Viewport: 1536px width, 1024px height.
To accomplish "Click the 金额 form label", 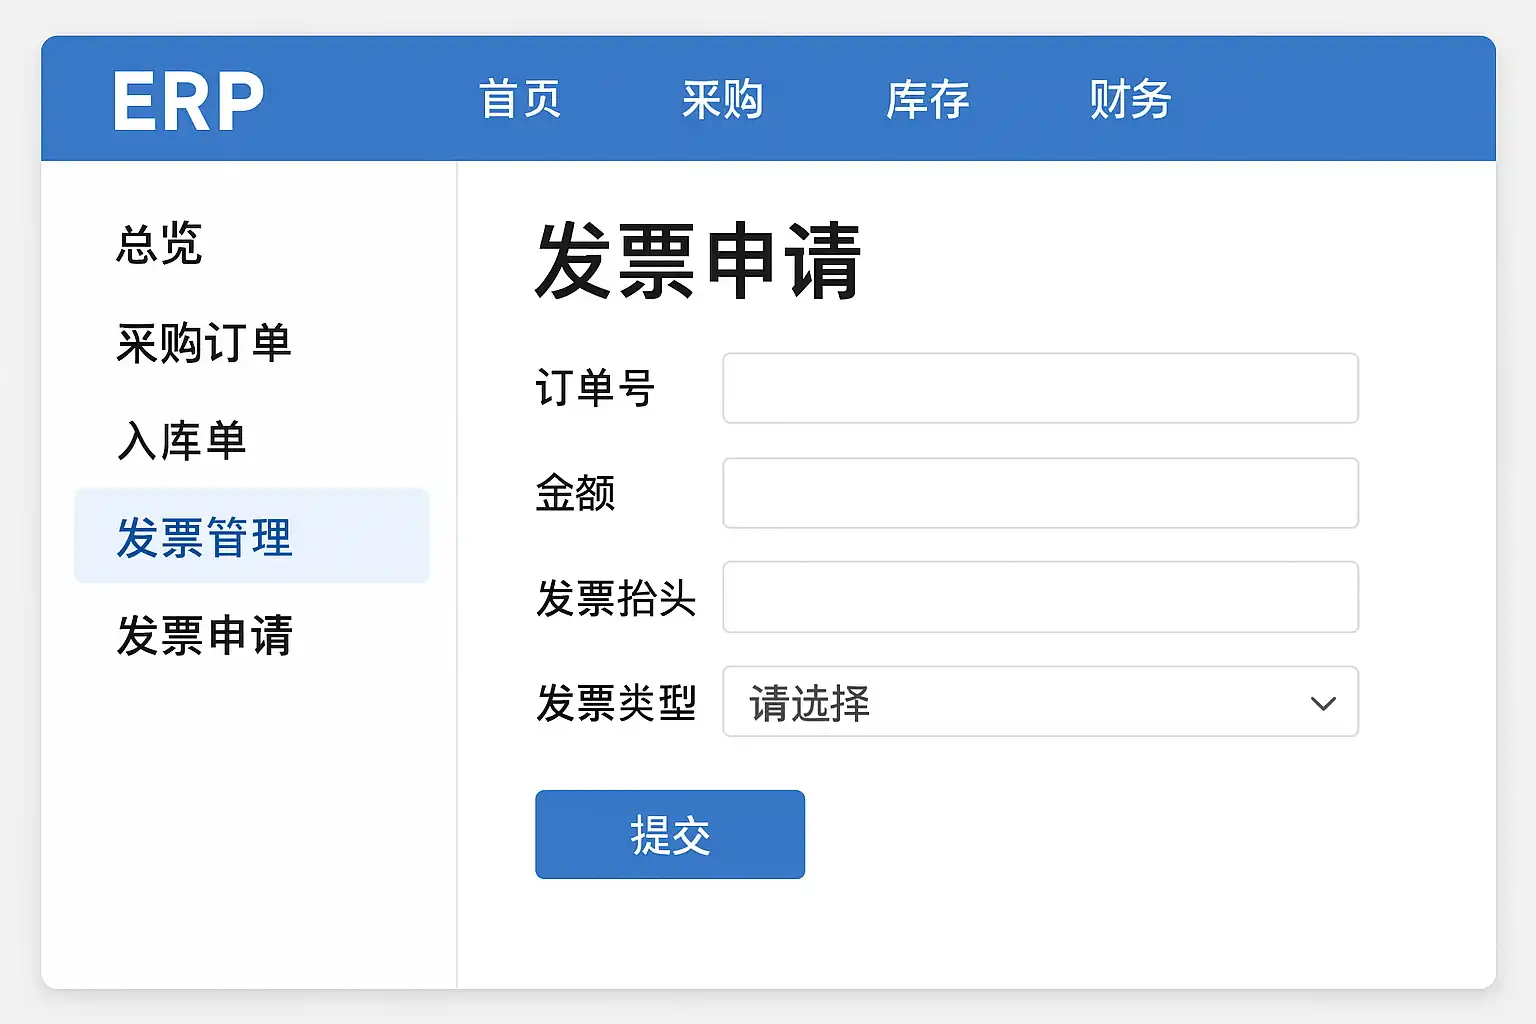I will pyautogui.click(x=575, y=493).
